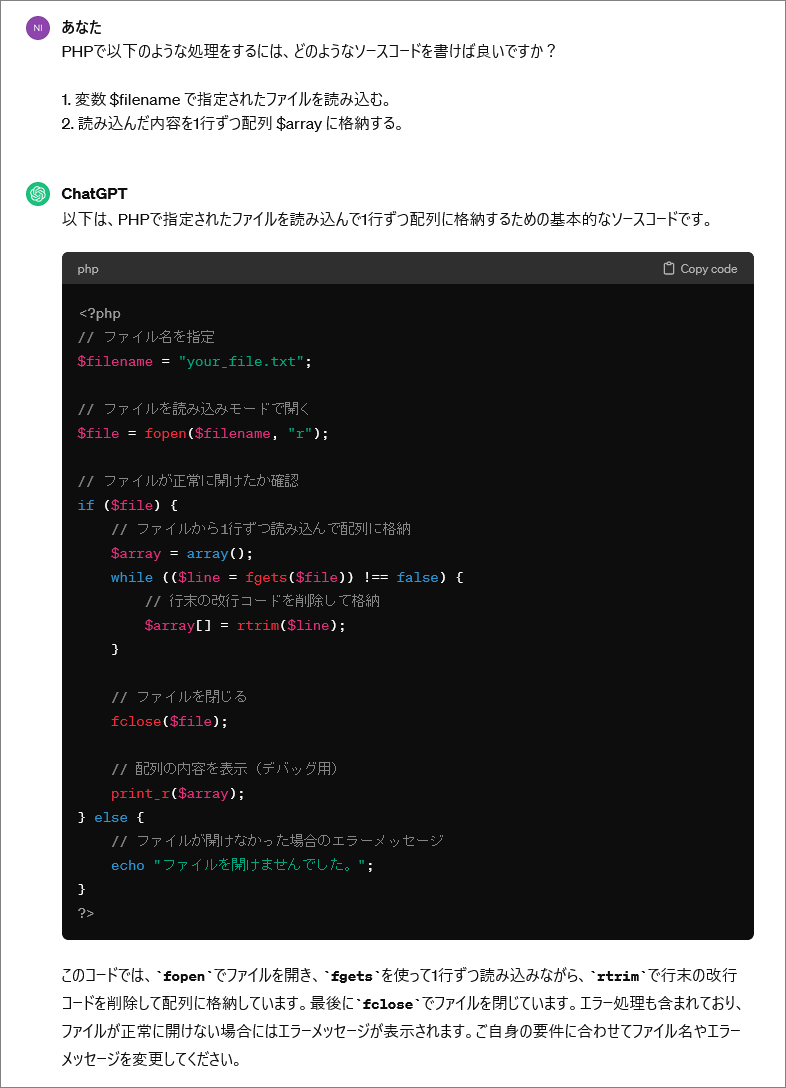
Task: Click the fclose($file) line
Action: 169,722
